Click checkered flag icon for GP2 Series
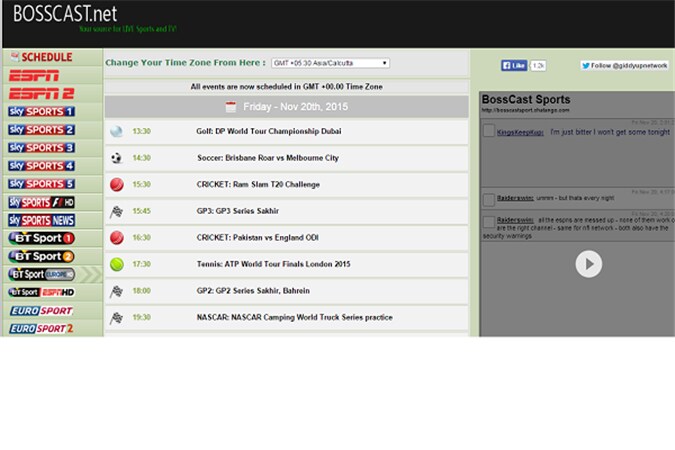 116,291
